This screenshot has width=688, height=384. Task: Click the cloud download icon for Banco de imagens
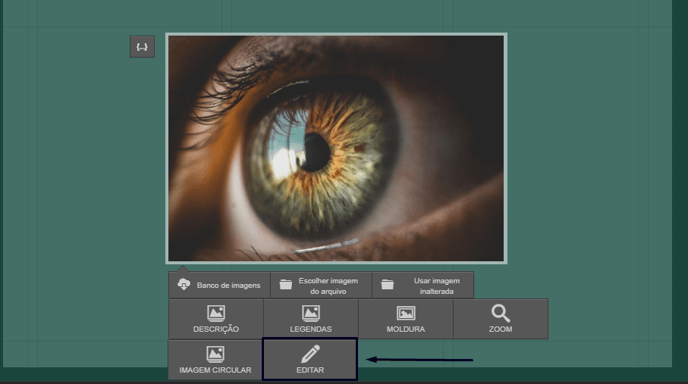(184, 284)
